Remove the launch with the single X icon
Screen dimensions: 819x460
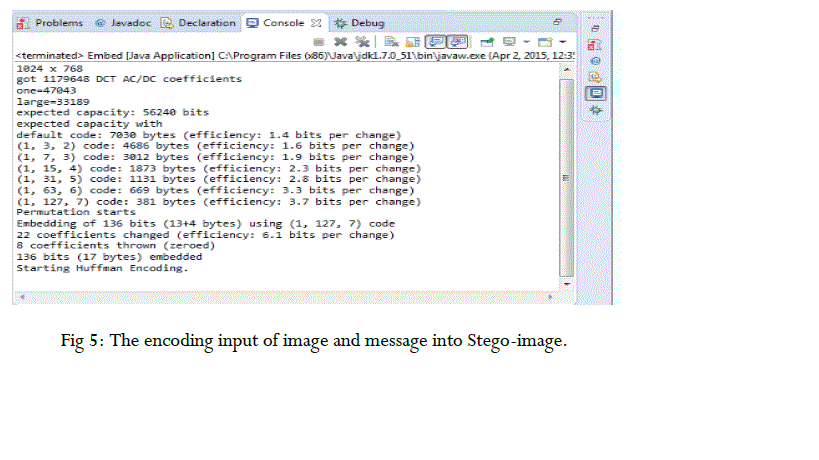point(340,42)
